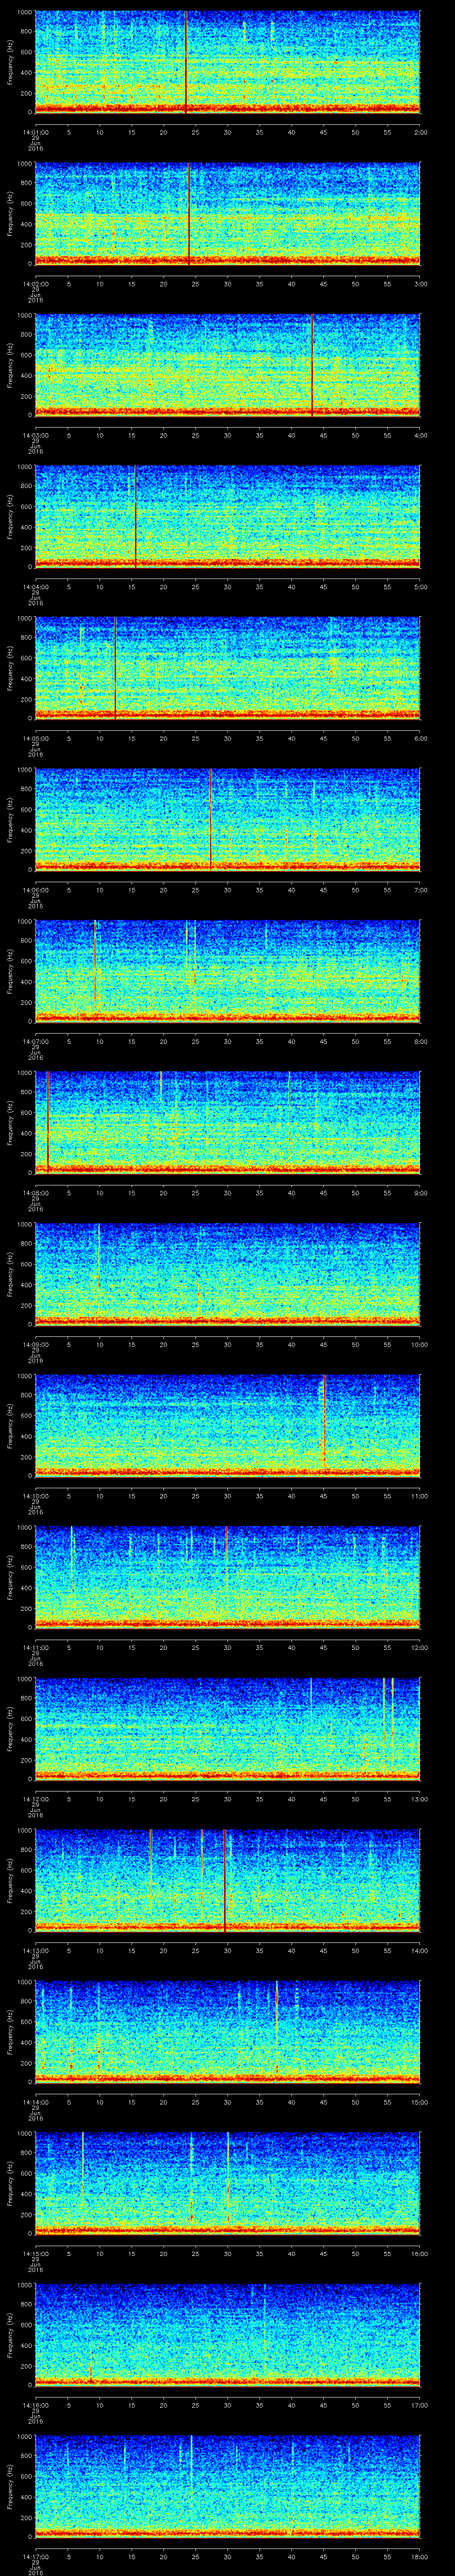Select the 10:00 end-time label
This screenshot has width=455, height=2576.
(419, 1344)
